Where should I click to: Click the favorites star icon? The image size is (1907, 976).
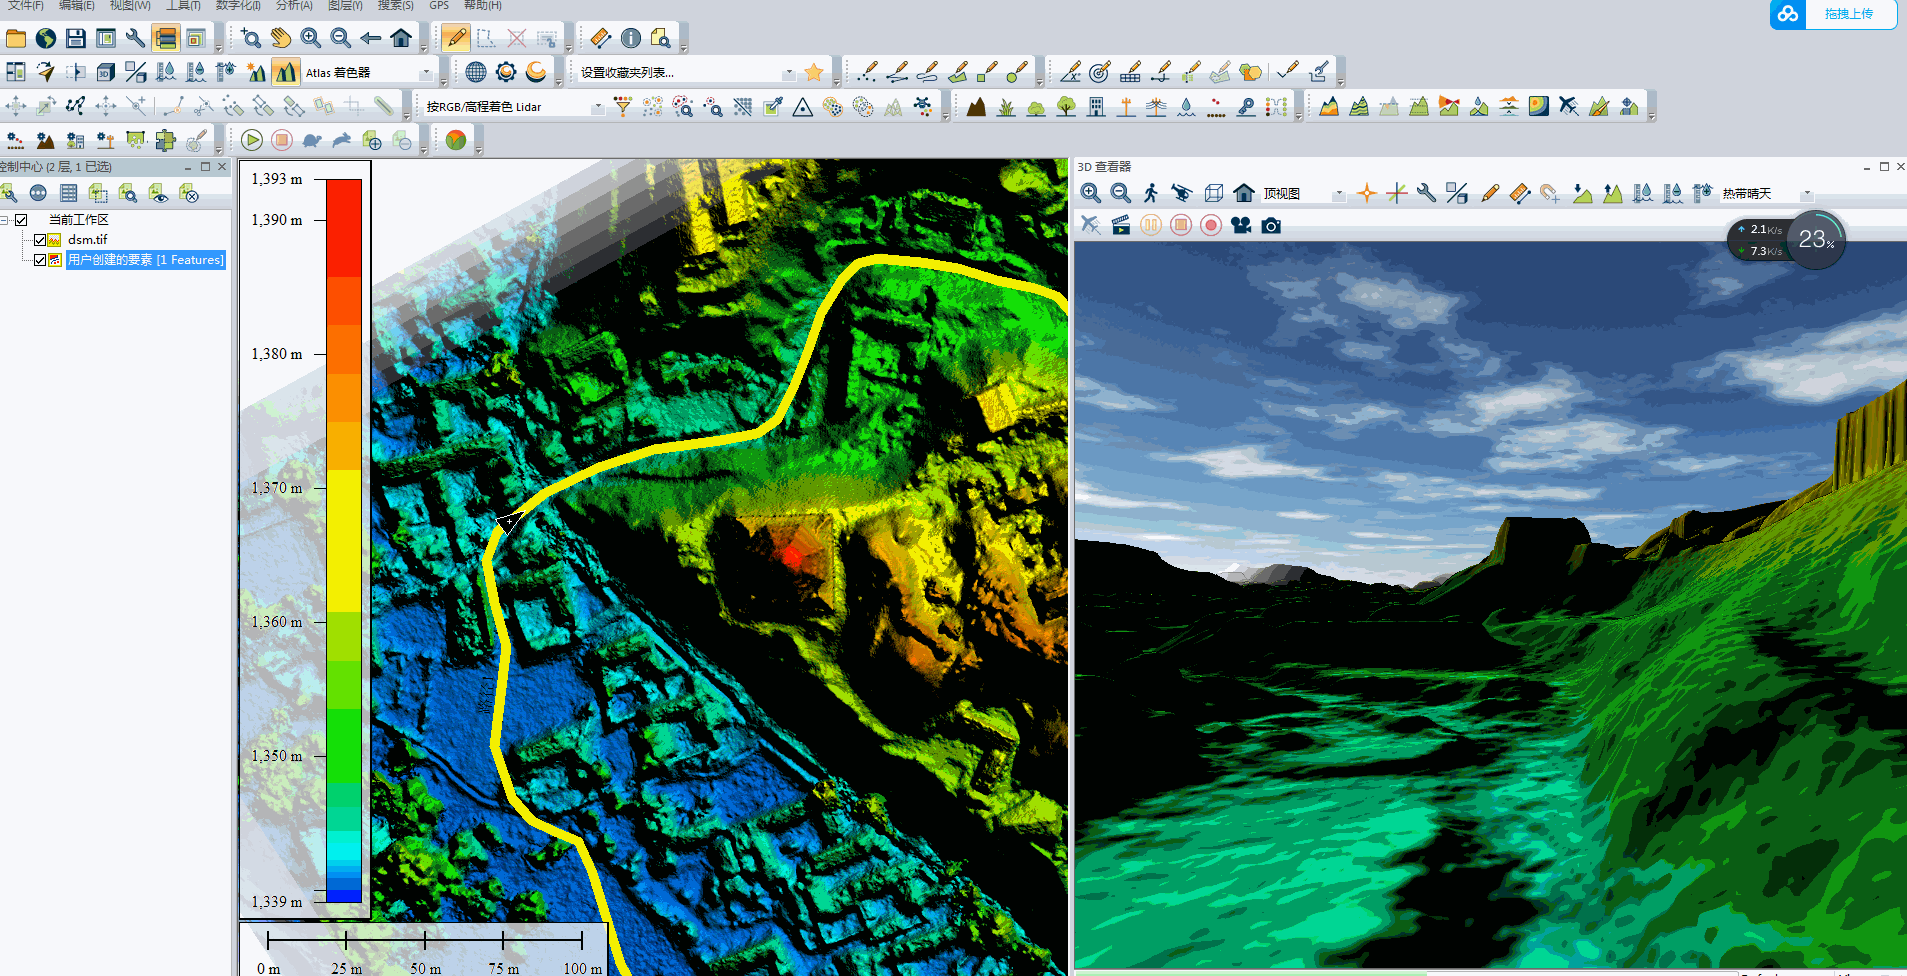[x=814, y=72]
